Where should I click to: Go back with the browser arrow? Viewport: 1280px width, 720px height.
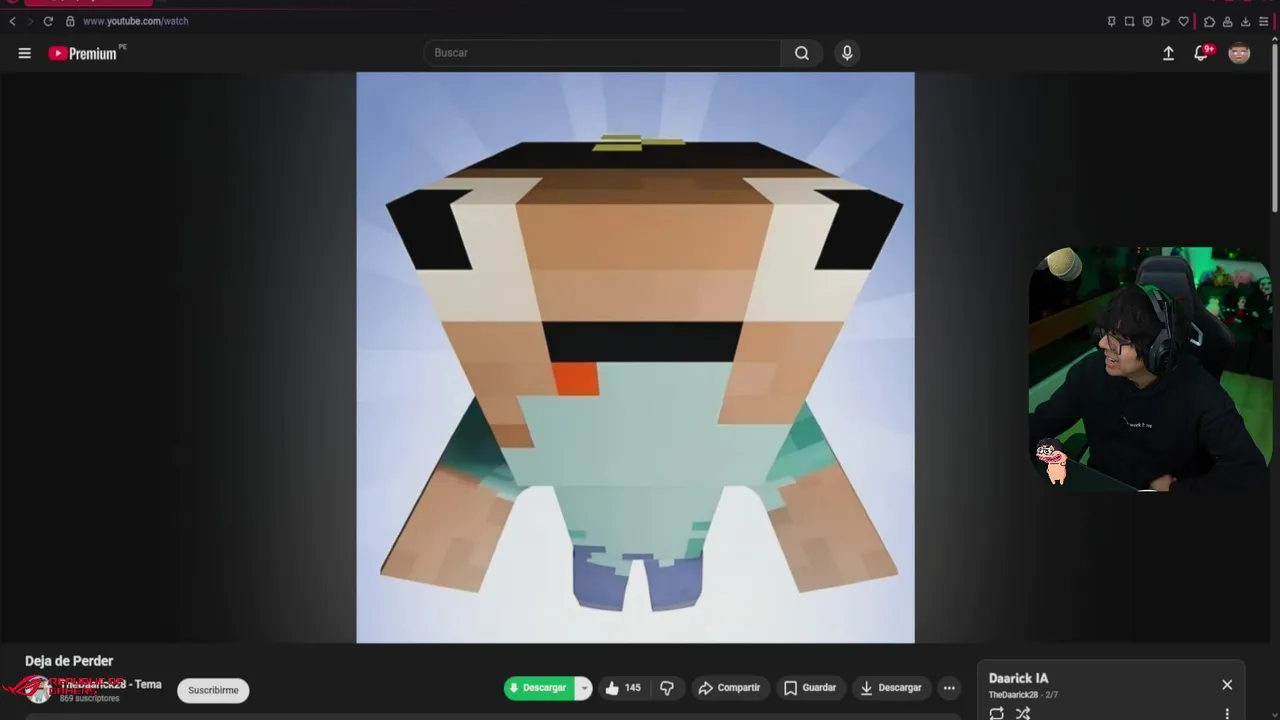pos(13,21)
